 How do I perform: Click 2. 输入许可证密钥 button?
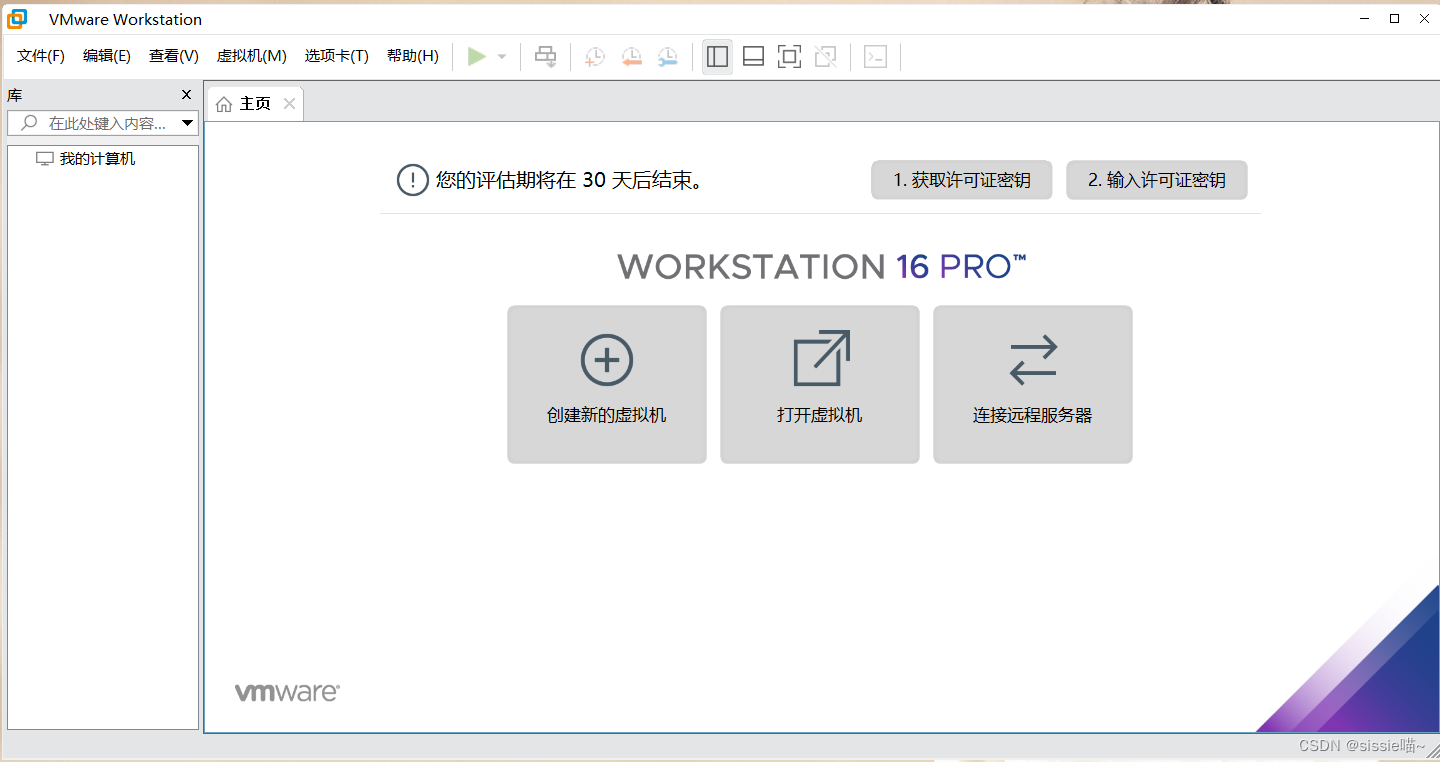tap(1157, 180)
